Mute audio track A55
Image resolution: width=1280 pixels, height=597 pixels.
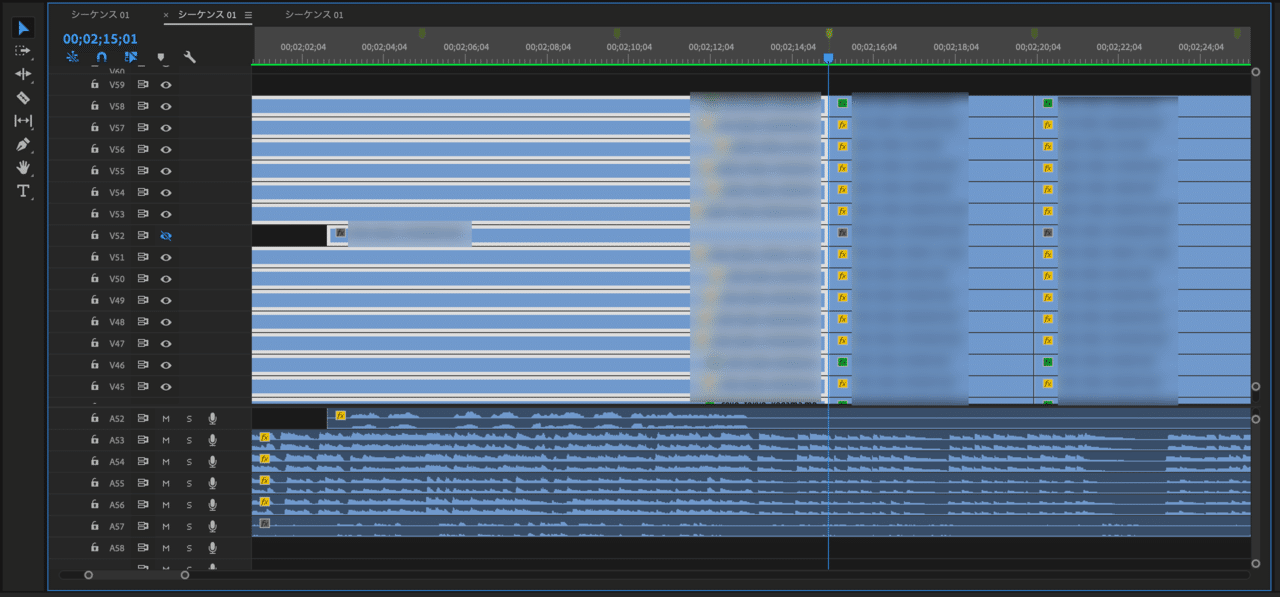tap(166, 483)
